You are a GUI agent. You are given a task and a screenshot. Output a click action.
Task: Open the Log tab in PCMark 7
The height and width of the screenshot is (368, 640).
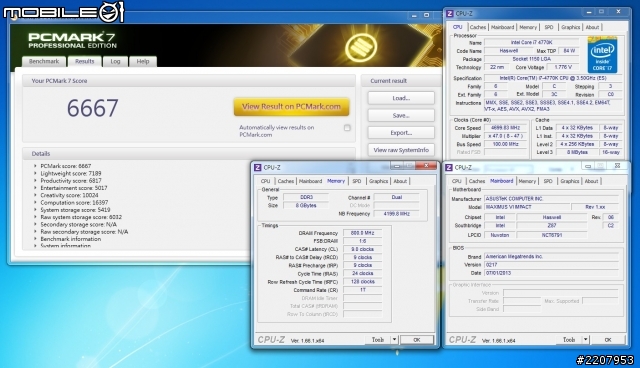point(116,61)
